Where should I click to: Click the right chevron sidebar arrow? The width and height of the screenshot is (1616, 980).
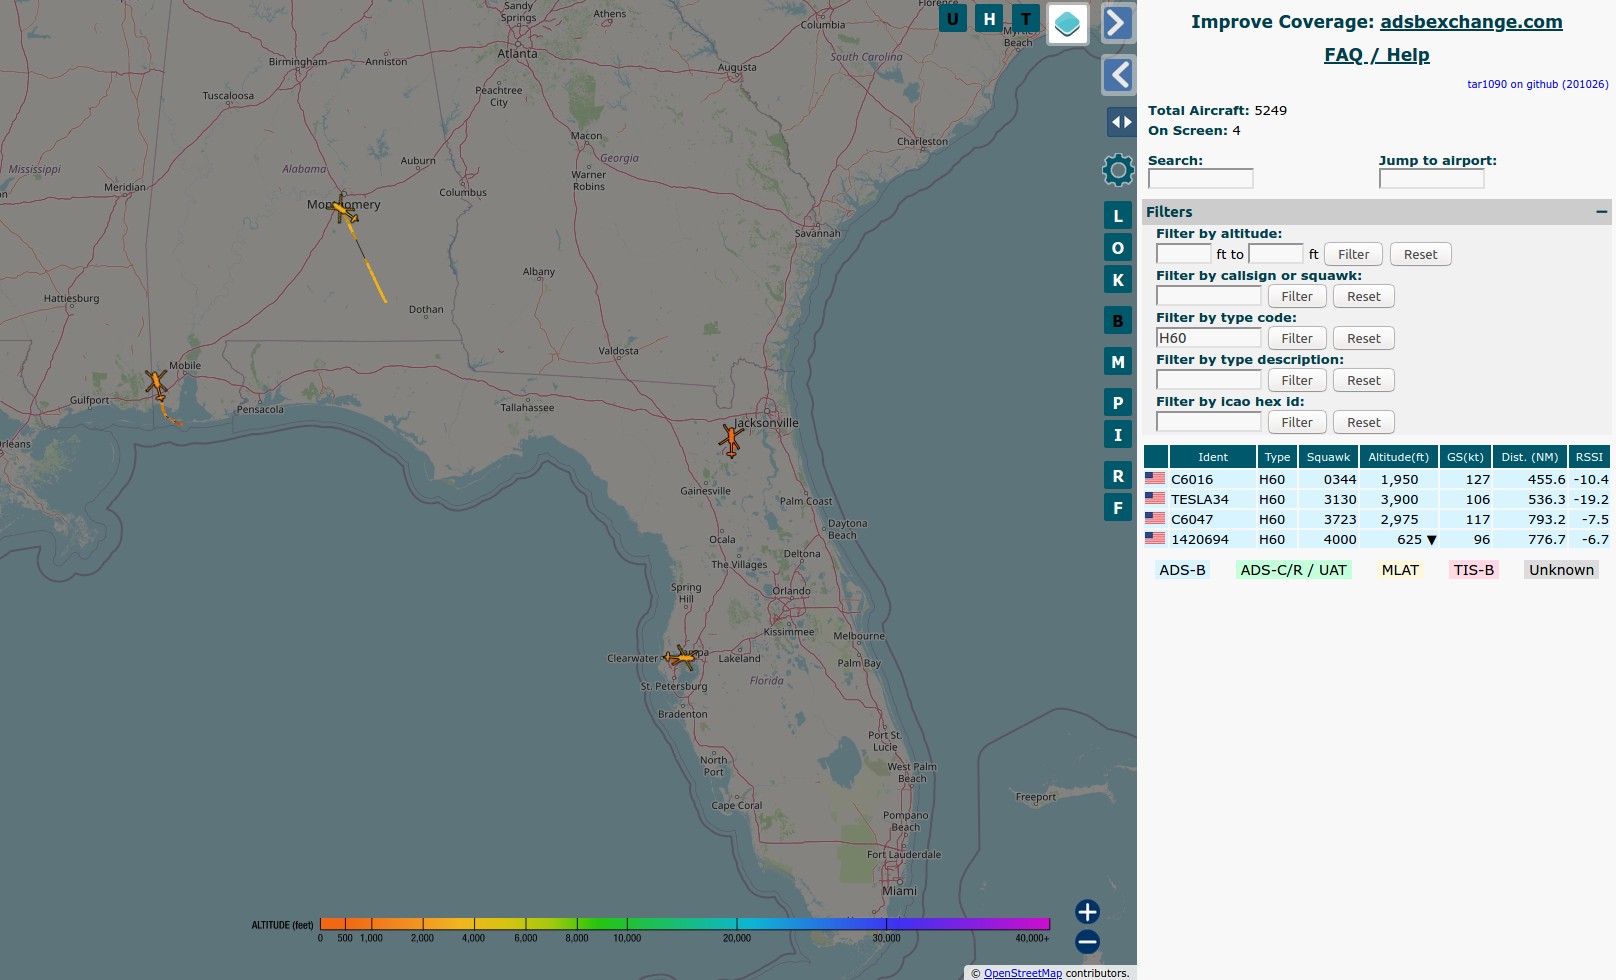(x=1118, y=23)
